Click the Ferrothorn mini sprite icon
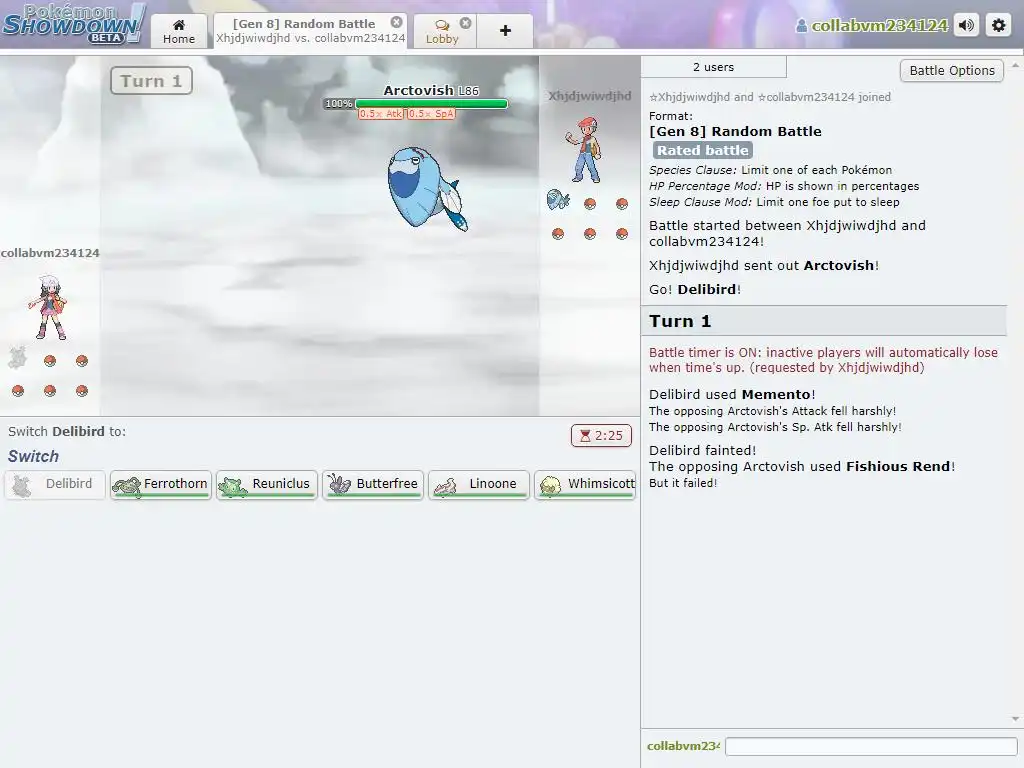The height and width of the screenshot is (768, 1024). click(127, 486)
